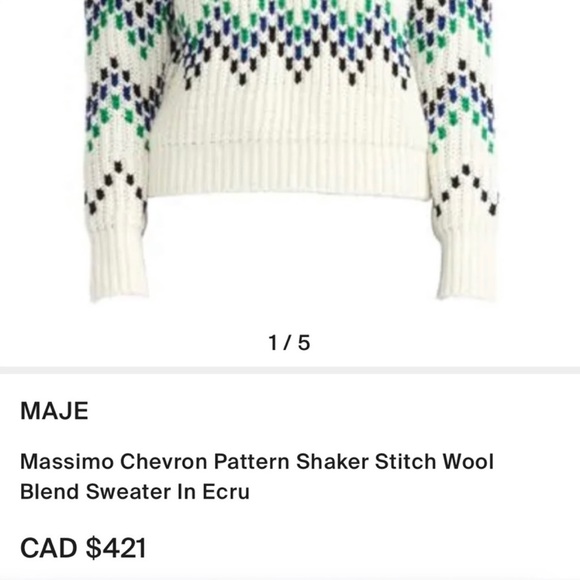Click the gray divider below image counter
This screenshot has width=580, height=580.
tap(290, 370)
